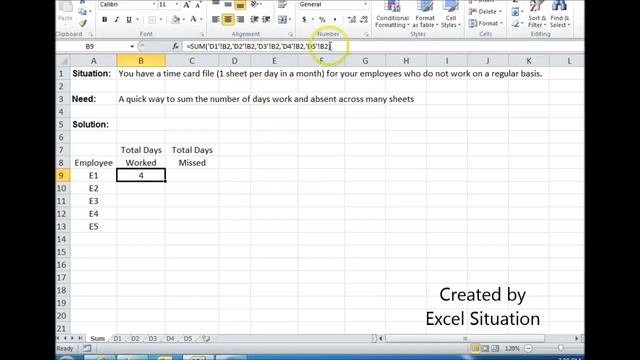Click into the formula bar text

258,47
